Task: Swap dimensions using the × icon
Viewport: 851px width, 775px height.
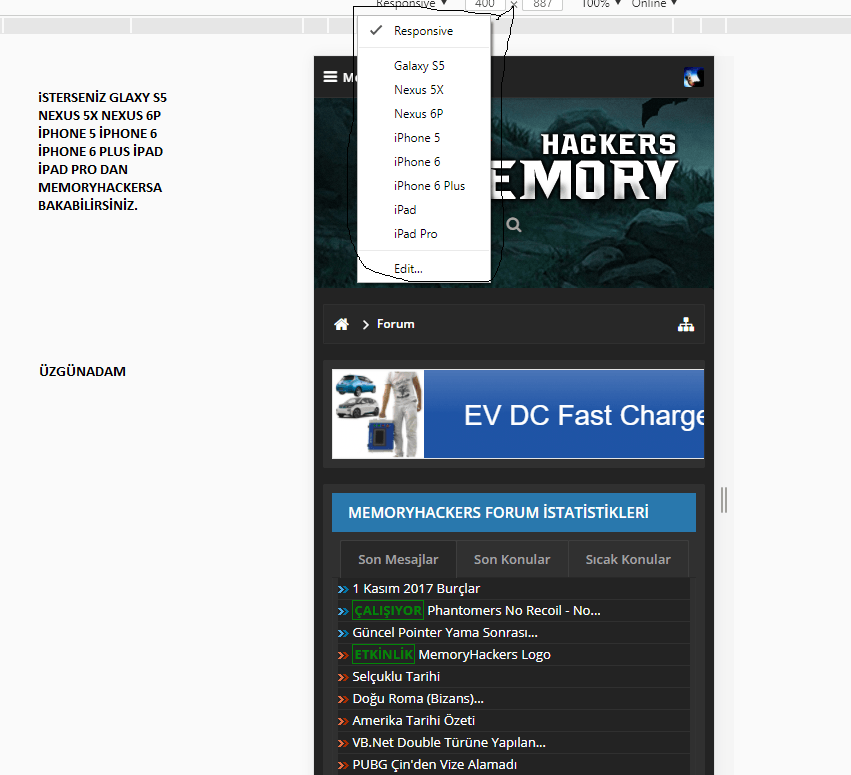Action: click(513, 4)
